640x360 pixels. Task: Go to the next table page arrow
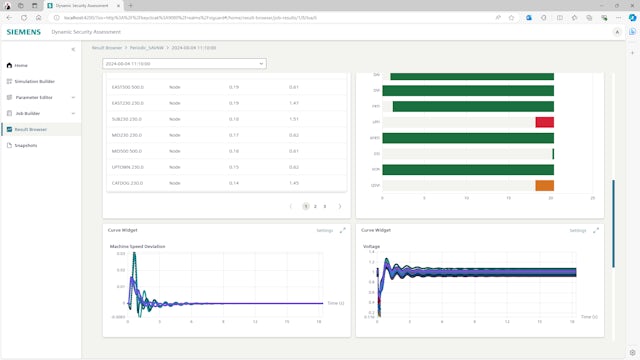click(340, 207)
